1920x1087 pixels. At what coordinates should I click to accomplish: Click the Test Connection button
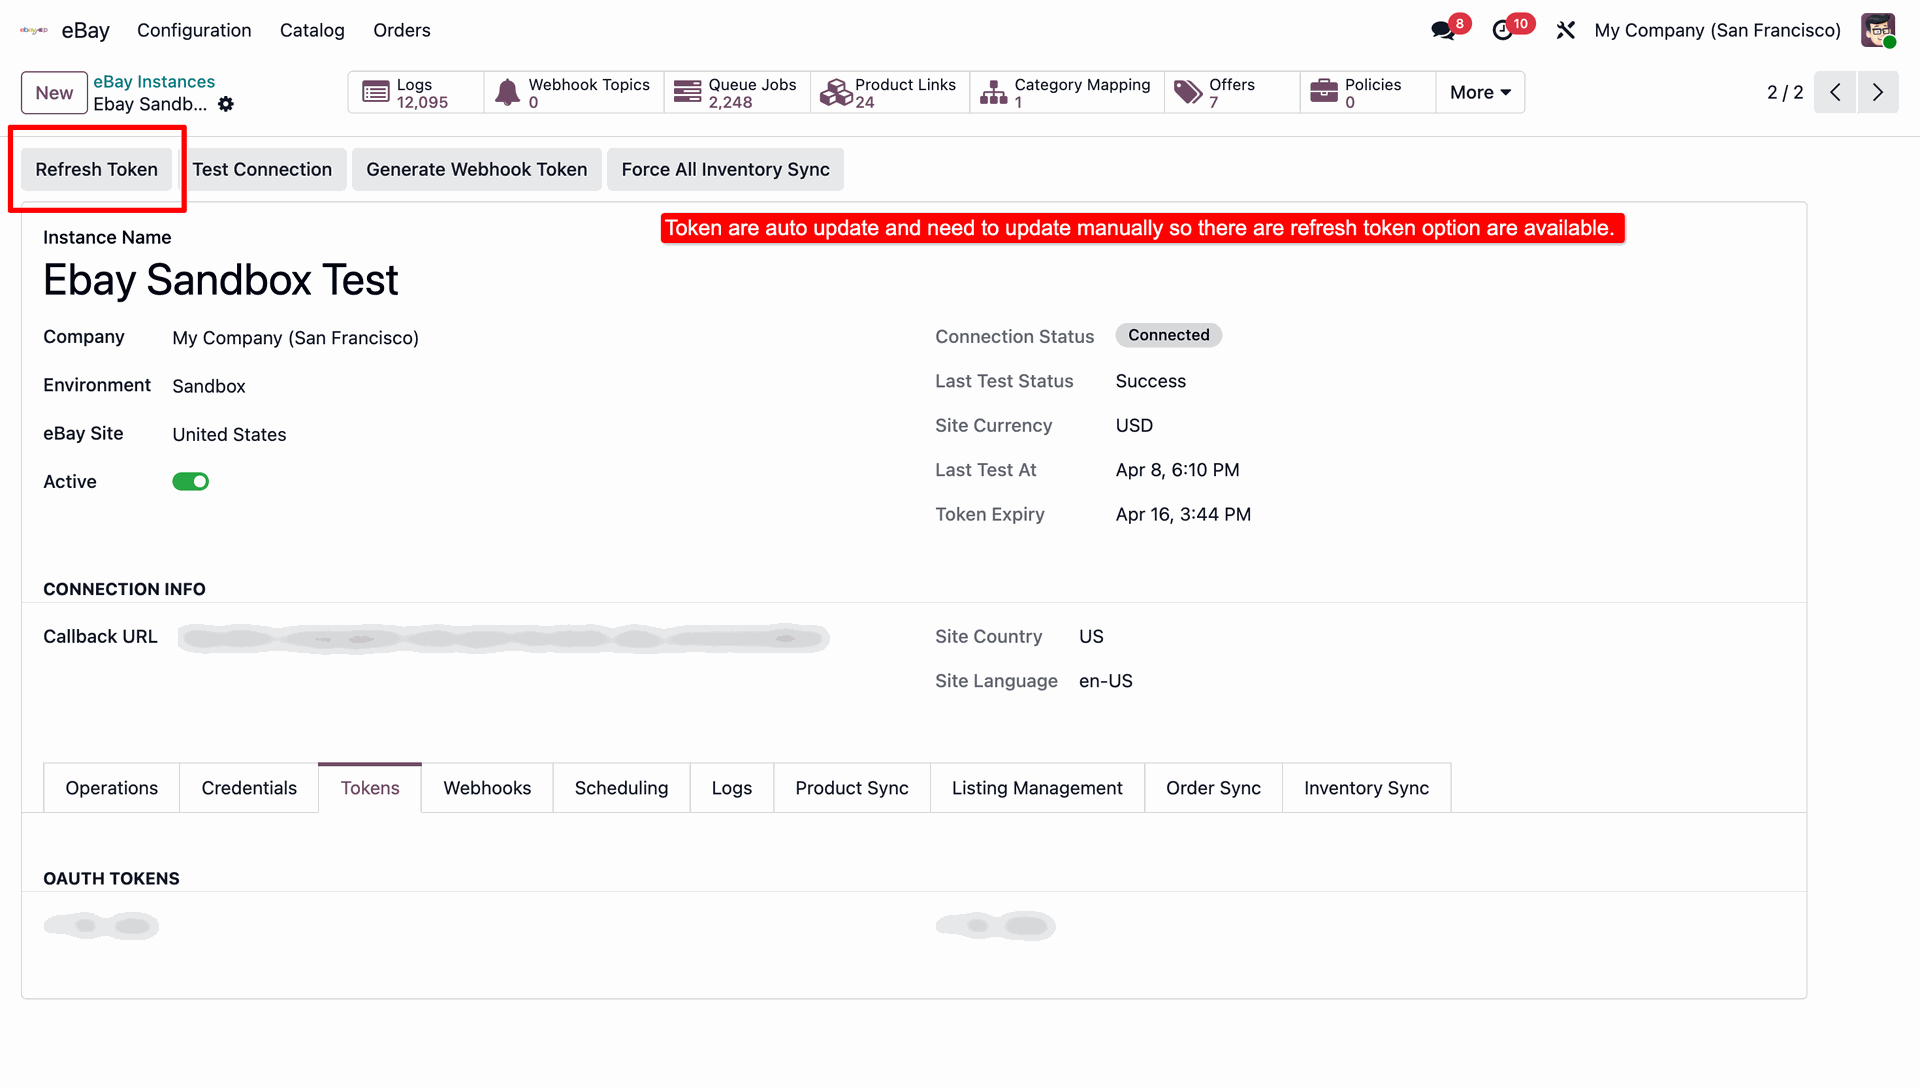coord(262,170)
